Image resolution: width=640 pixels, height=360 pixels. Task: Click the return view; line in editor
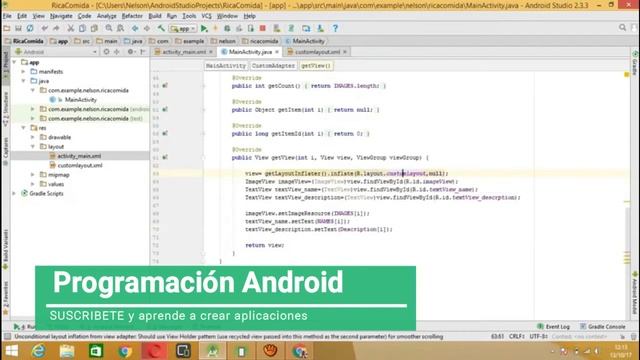[x=264, y=245]
